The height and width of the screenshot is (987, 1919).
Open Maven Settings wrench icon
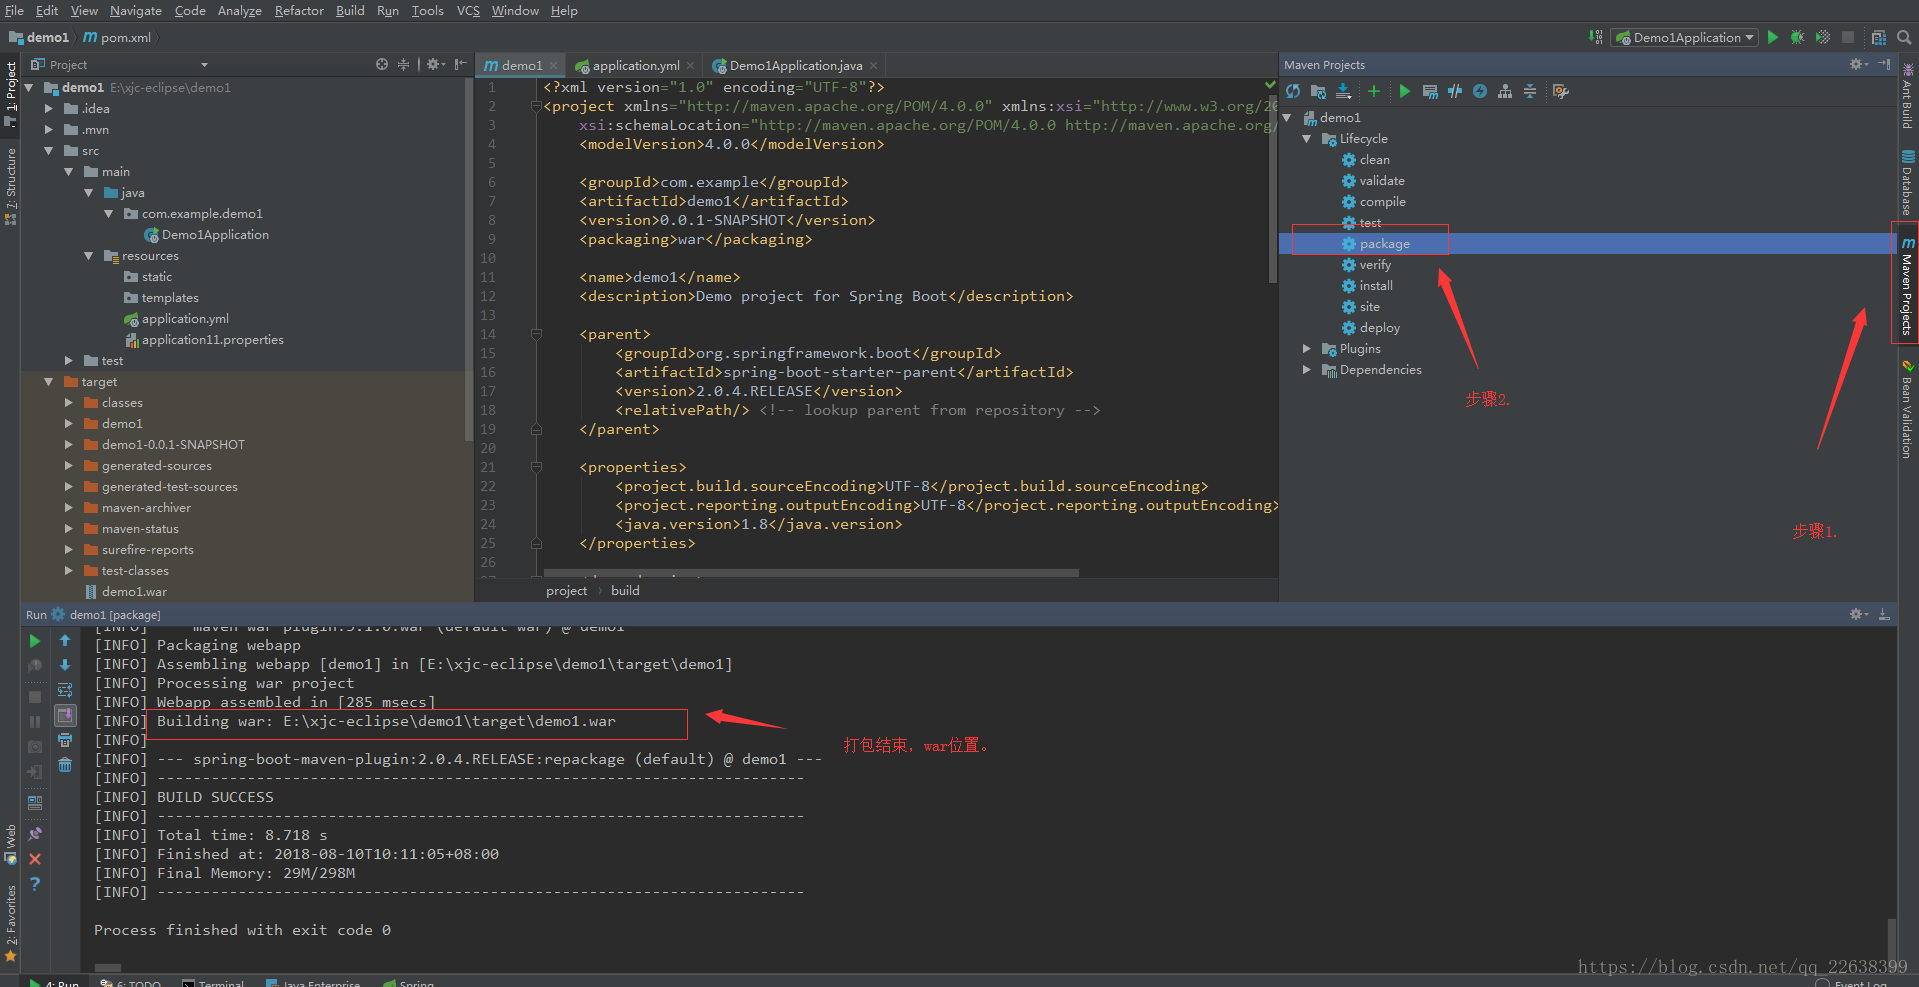point(1560,92)
